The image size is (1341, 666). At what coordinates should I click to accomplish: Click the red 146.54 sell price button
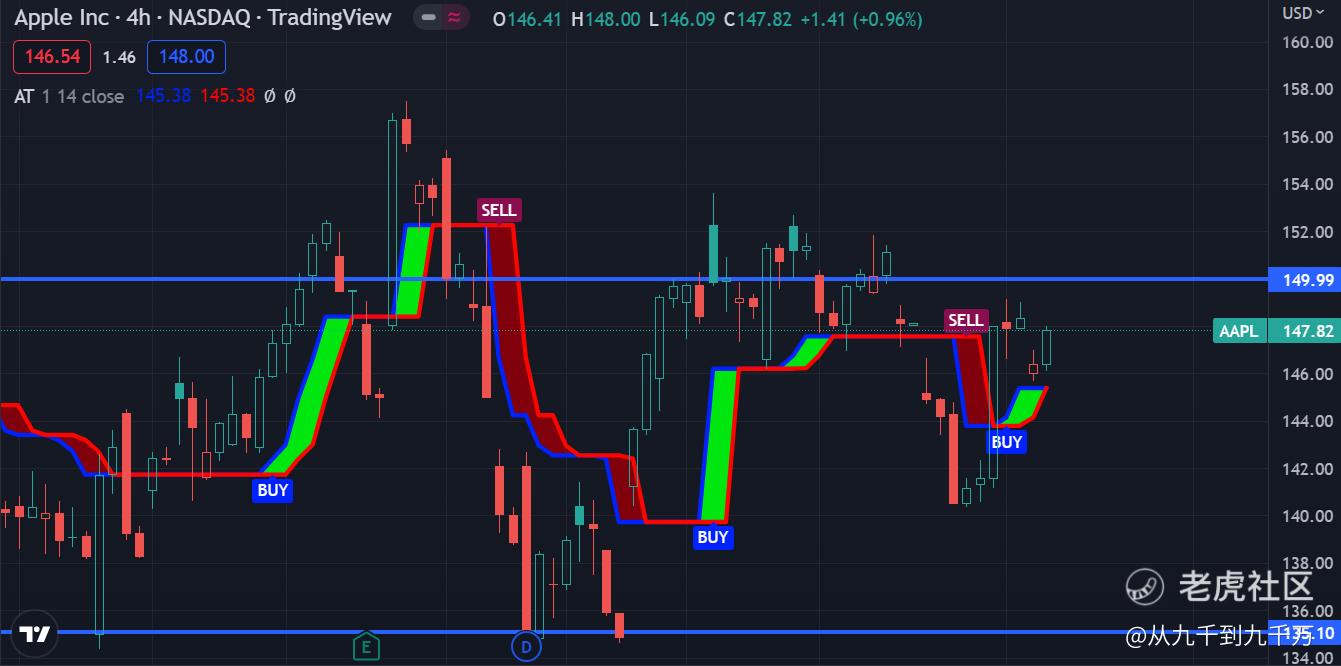click(x=52, y=57)
